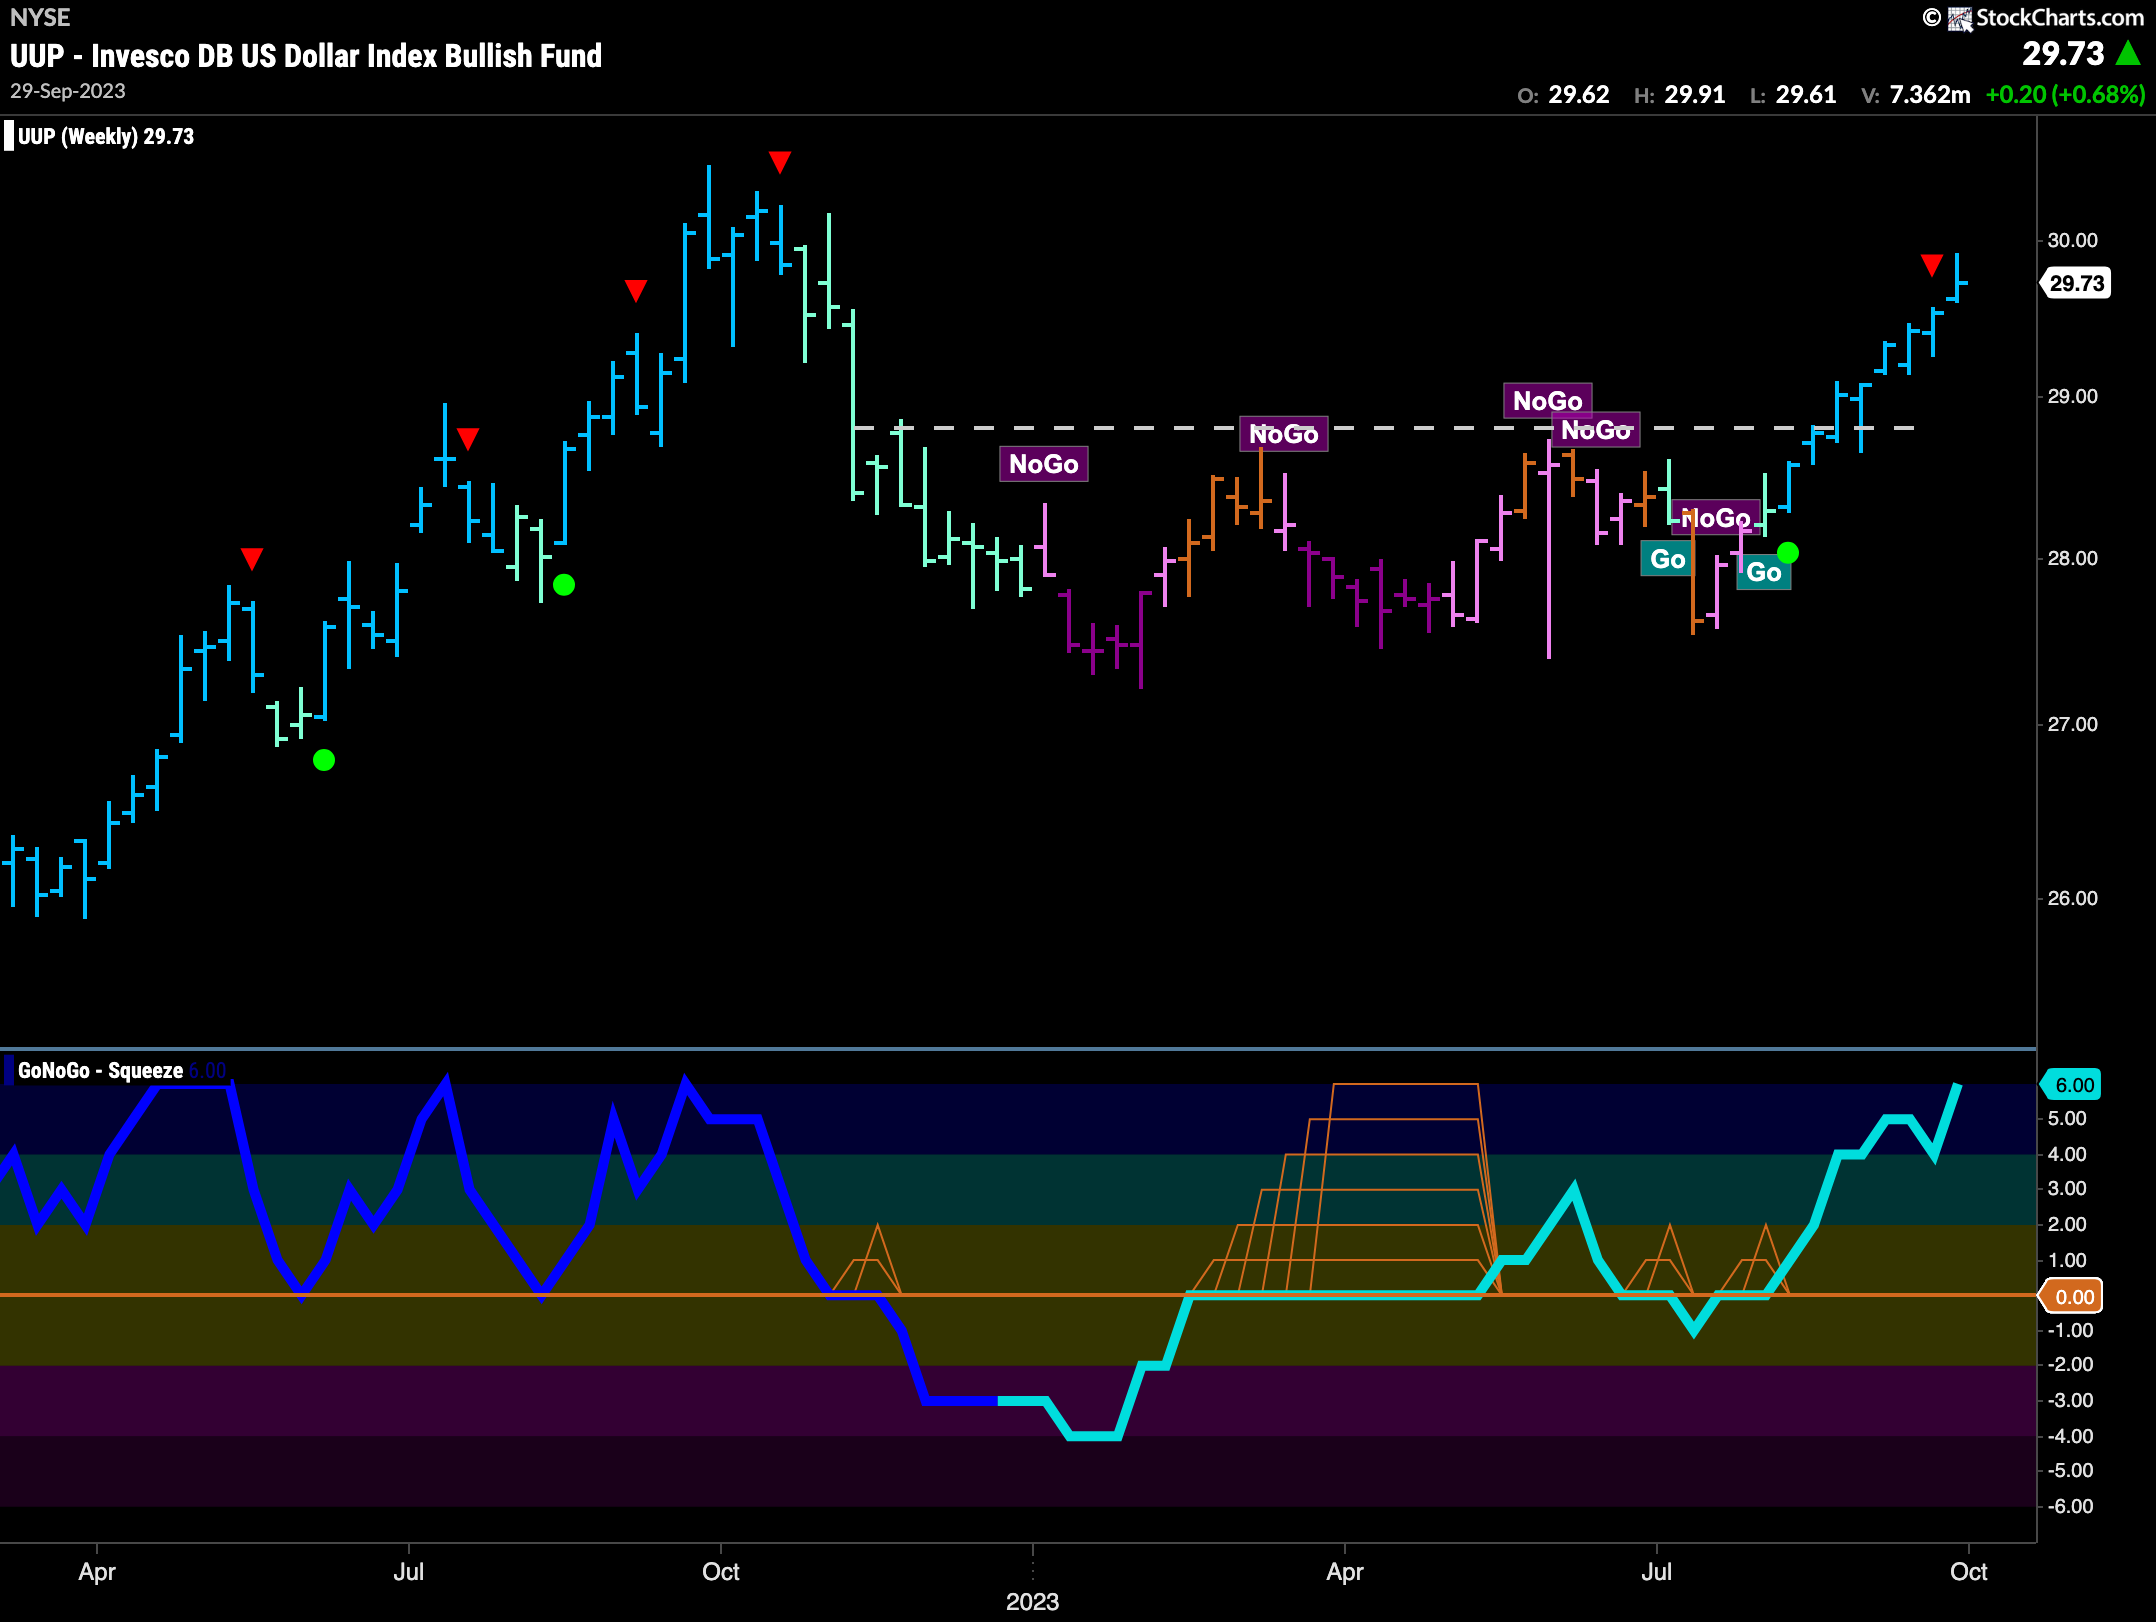Click the green dot near 26.80 in June 2022
This screenshot has height=1622, width=2156.
[x=324, y=760]
